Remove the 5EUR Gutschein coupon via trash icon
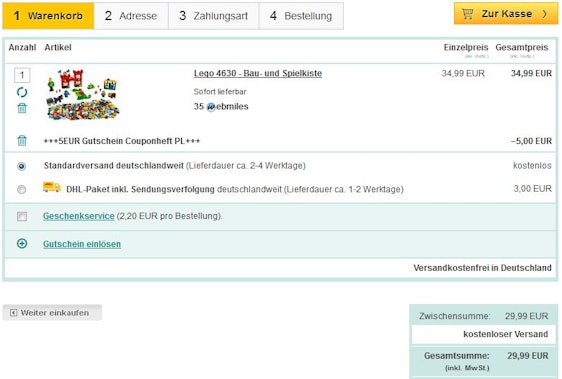The height and width of the screenshot is (379, 562). [22, 140]
